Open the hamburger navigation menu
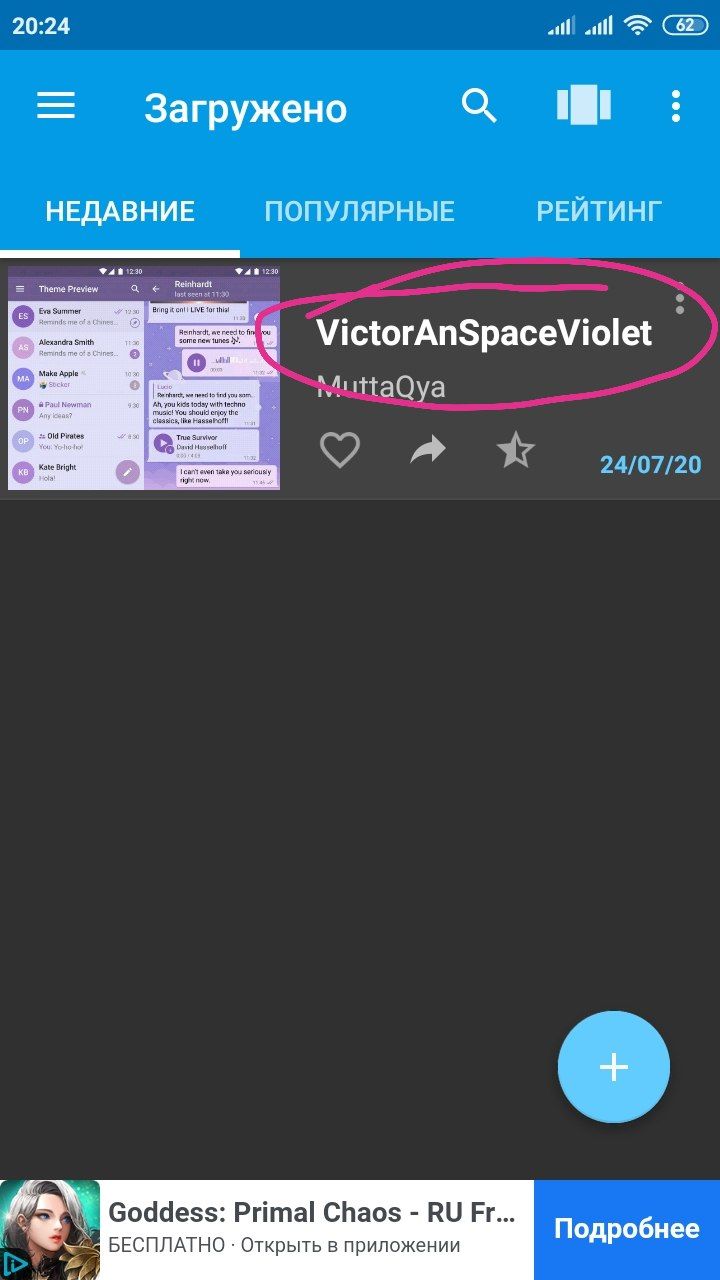This screenshot has height=1280, width=720. (x=56, y=106)
